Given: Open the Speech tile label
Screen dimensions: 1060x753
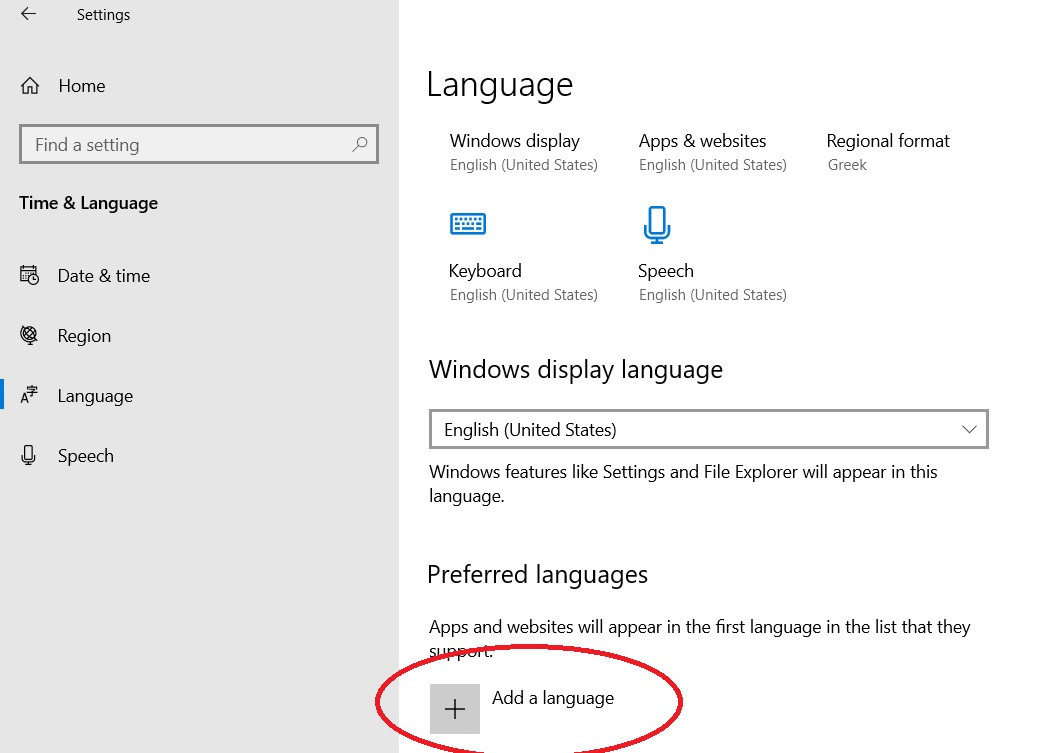Looking at the screenshot, I should [x=666, y=271].
